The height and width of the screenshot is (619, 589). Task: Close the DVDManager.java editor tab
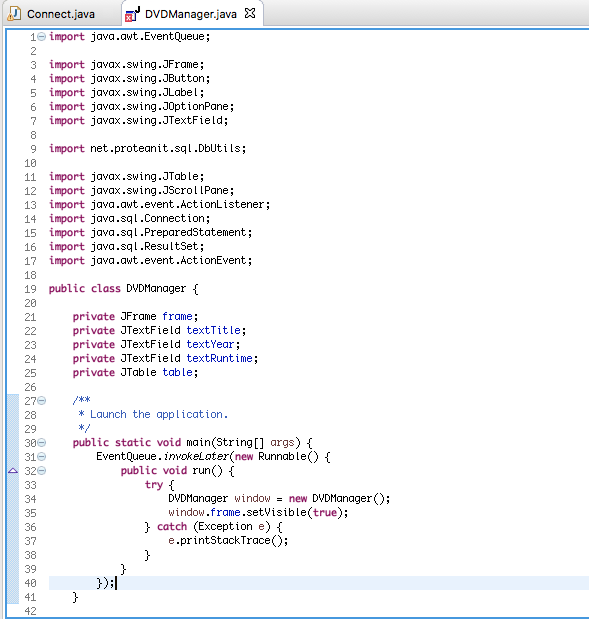250,13
